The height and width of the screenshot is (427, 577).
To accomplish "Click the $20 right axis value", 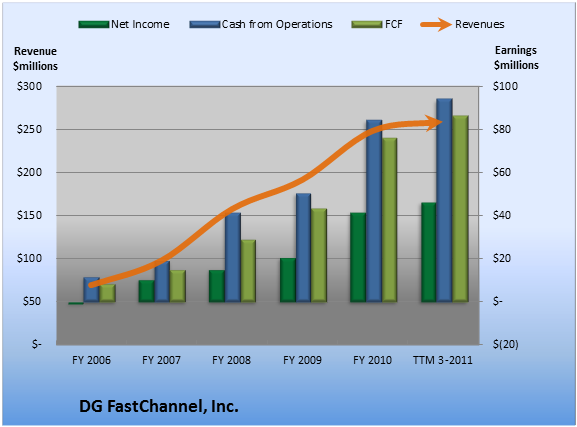I will (x=502, y=258).
